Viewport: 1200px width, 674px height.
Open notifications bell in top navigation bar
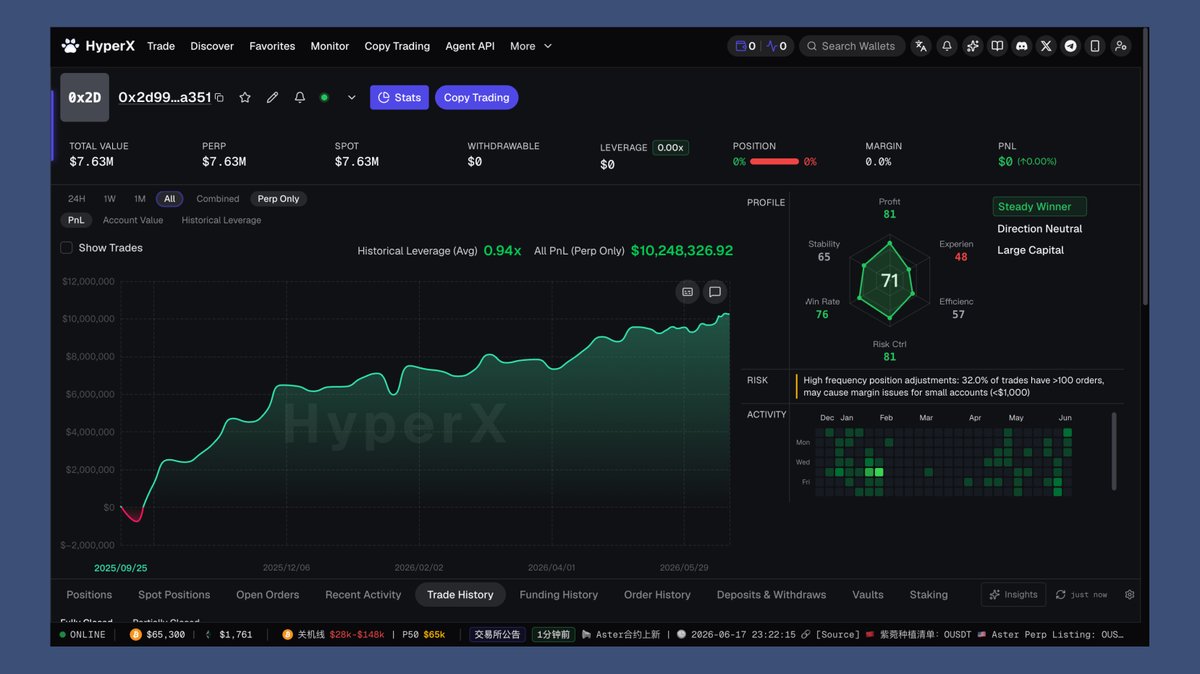pos(946,46)
